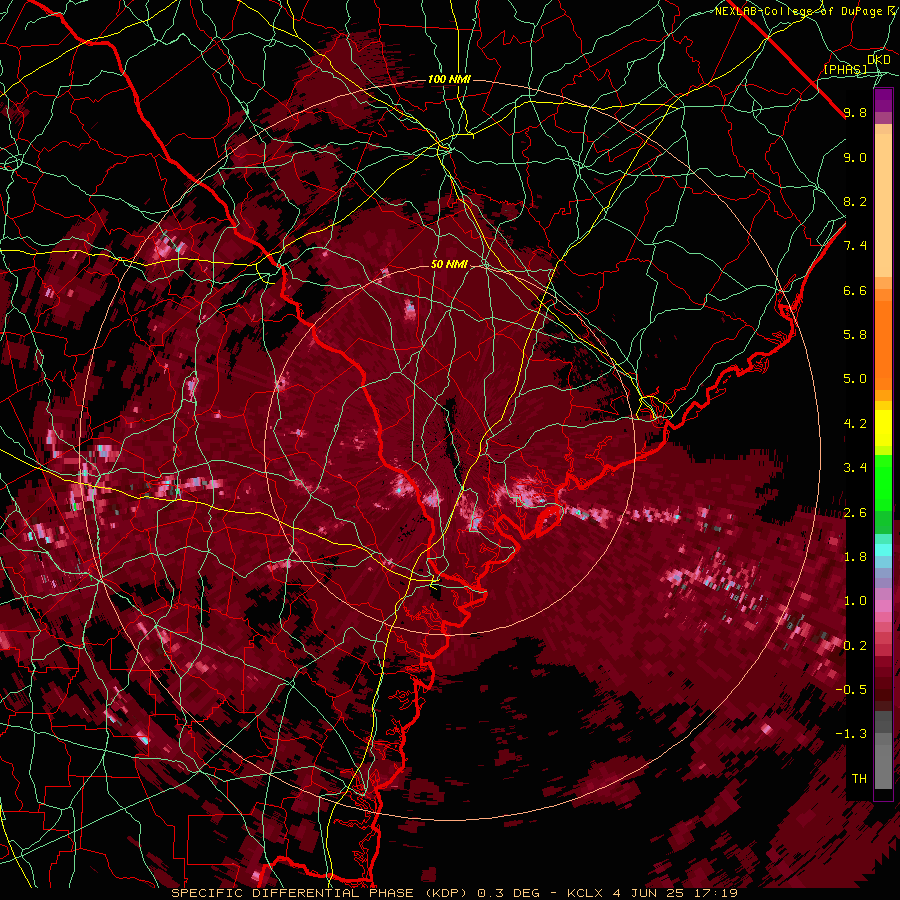Click the 5.8 value on color scale
The width and height of the screenshot is (900, 900).
(x=855, y=335)
